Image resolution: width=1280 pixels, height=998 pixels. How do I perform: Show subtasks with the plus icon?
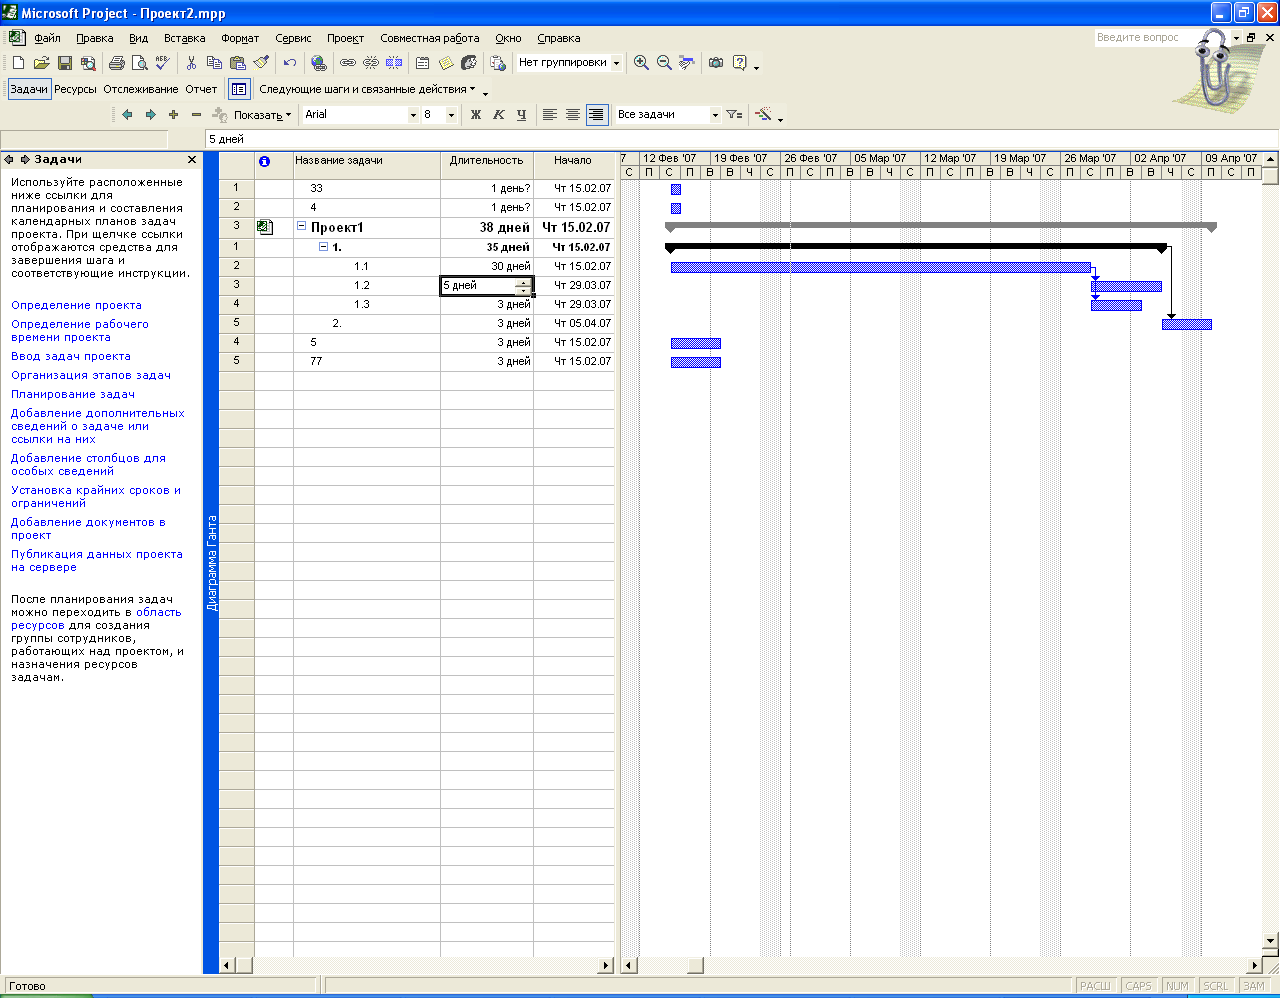tap(173, 115)
